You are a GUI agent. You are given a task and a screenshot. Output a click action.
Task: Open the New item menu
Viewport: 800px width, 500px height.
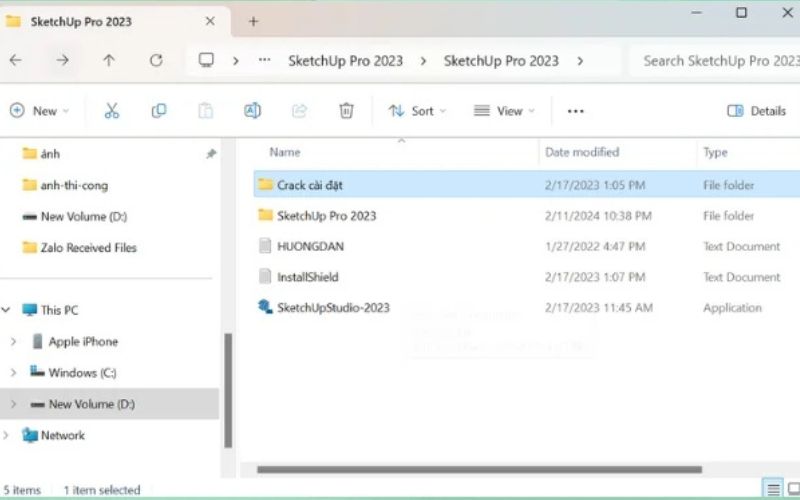coord(39,111)
